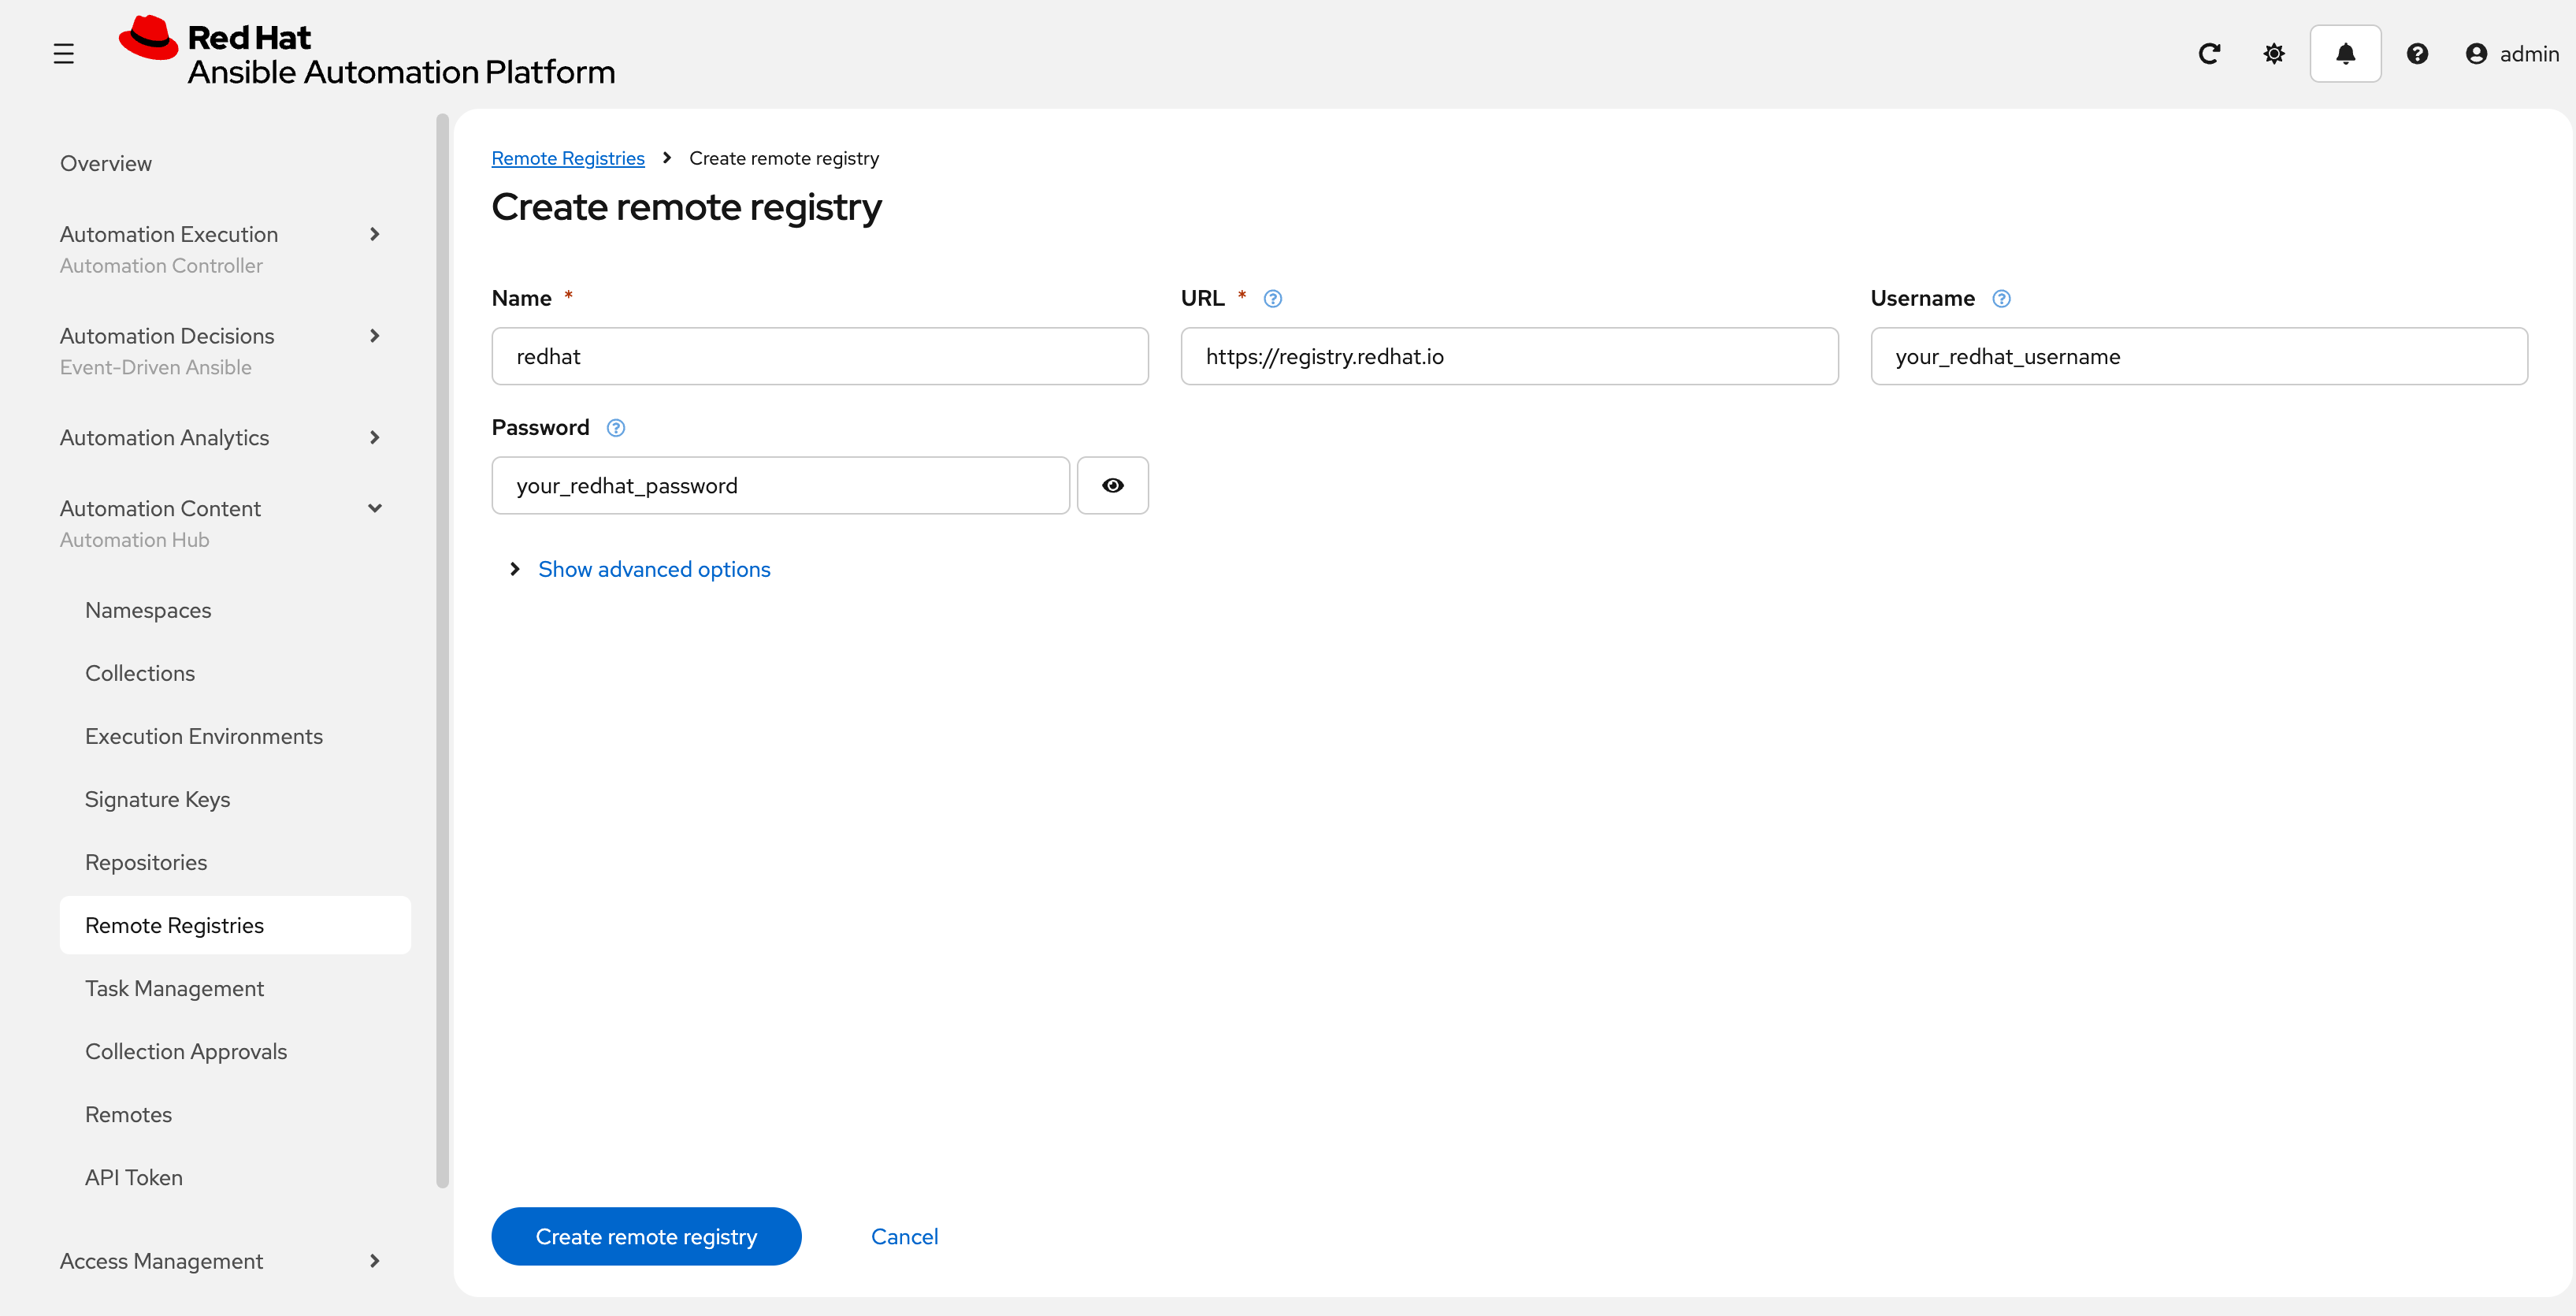This screenshot has height=1316, width=2576.
Task: Open the settings gear icon
Action: click(2273, 54)
